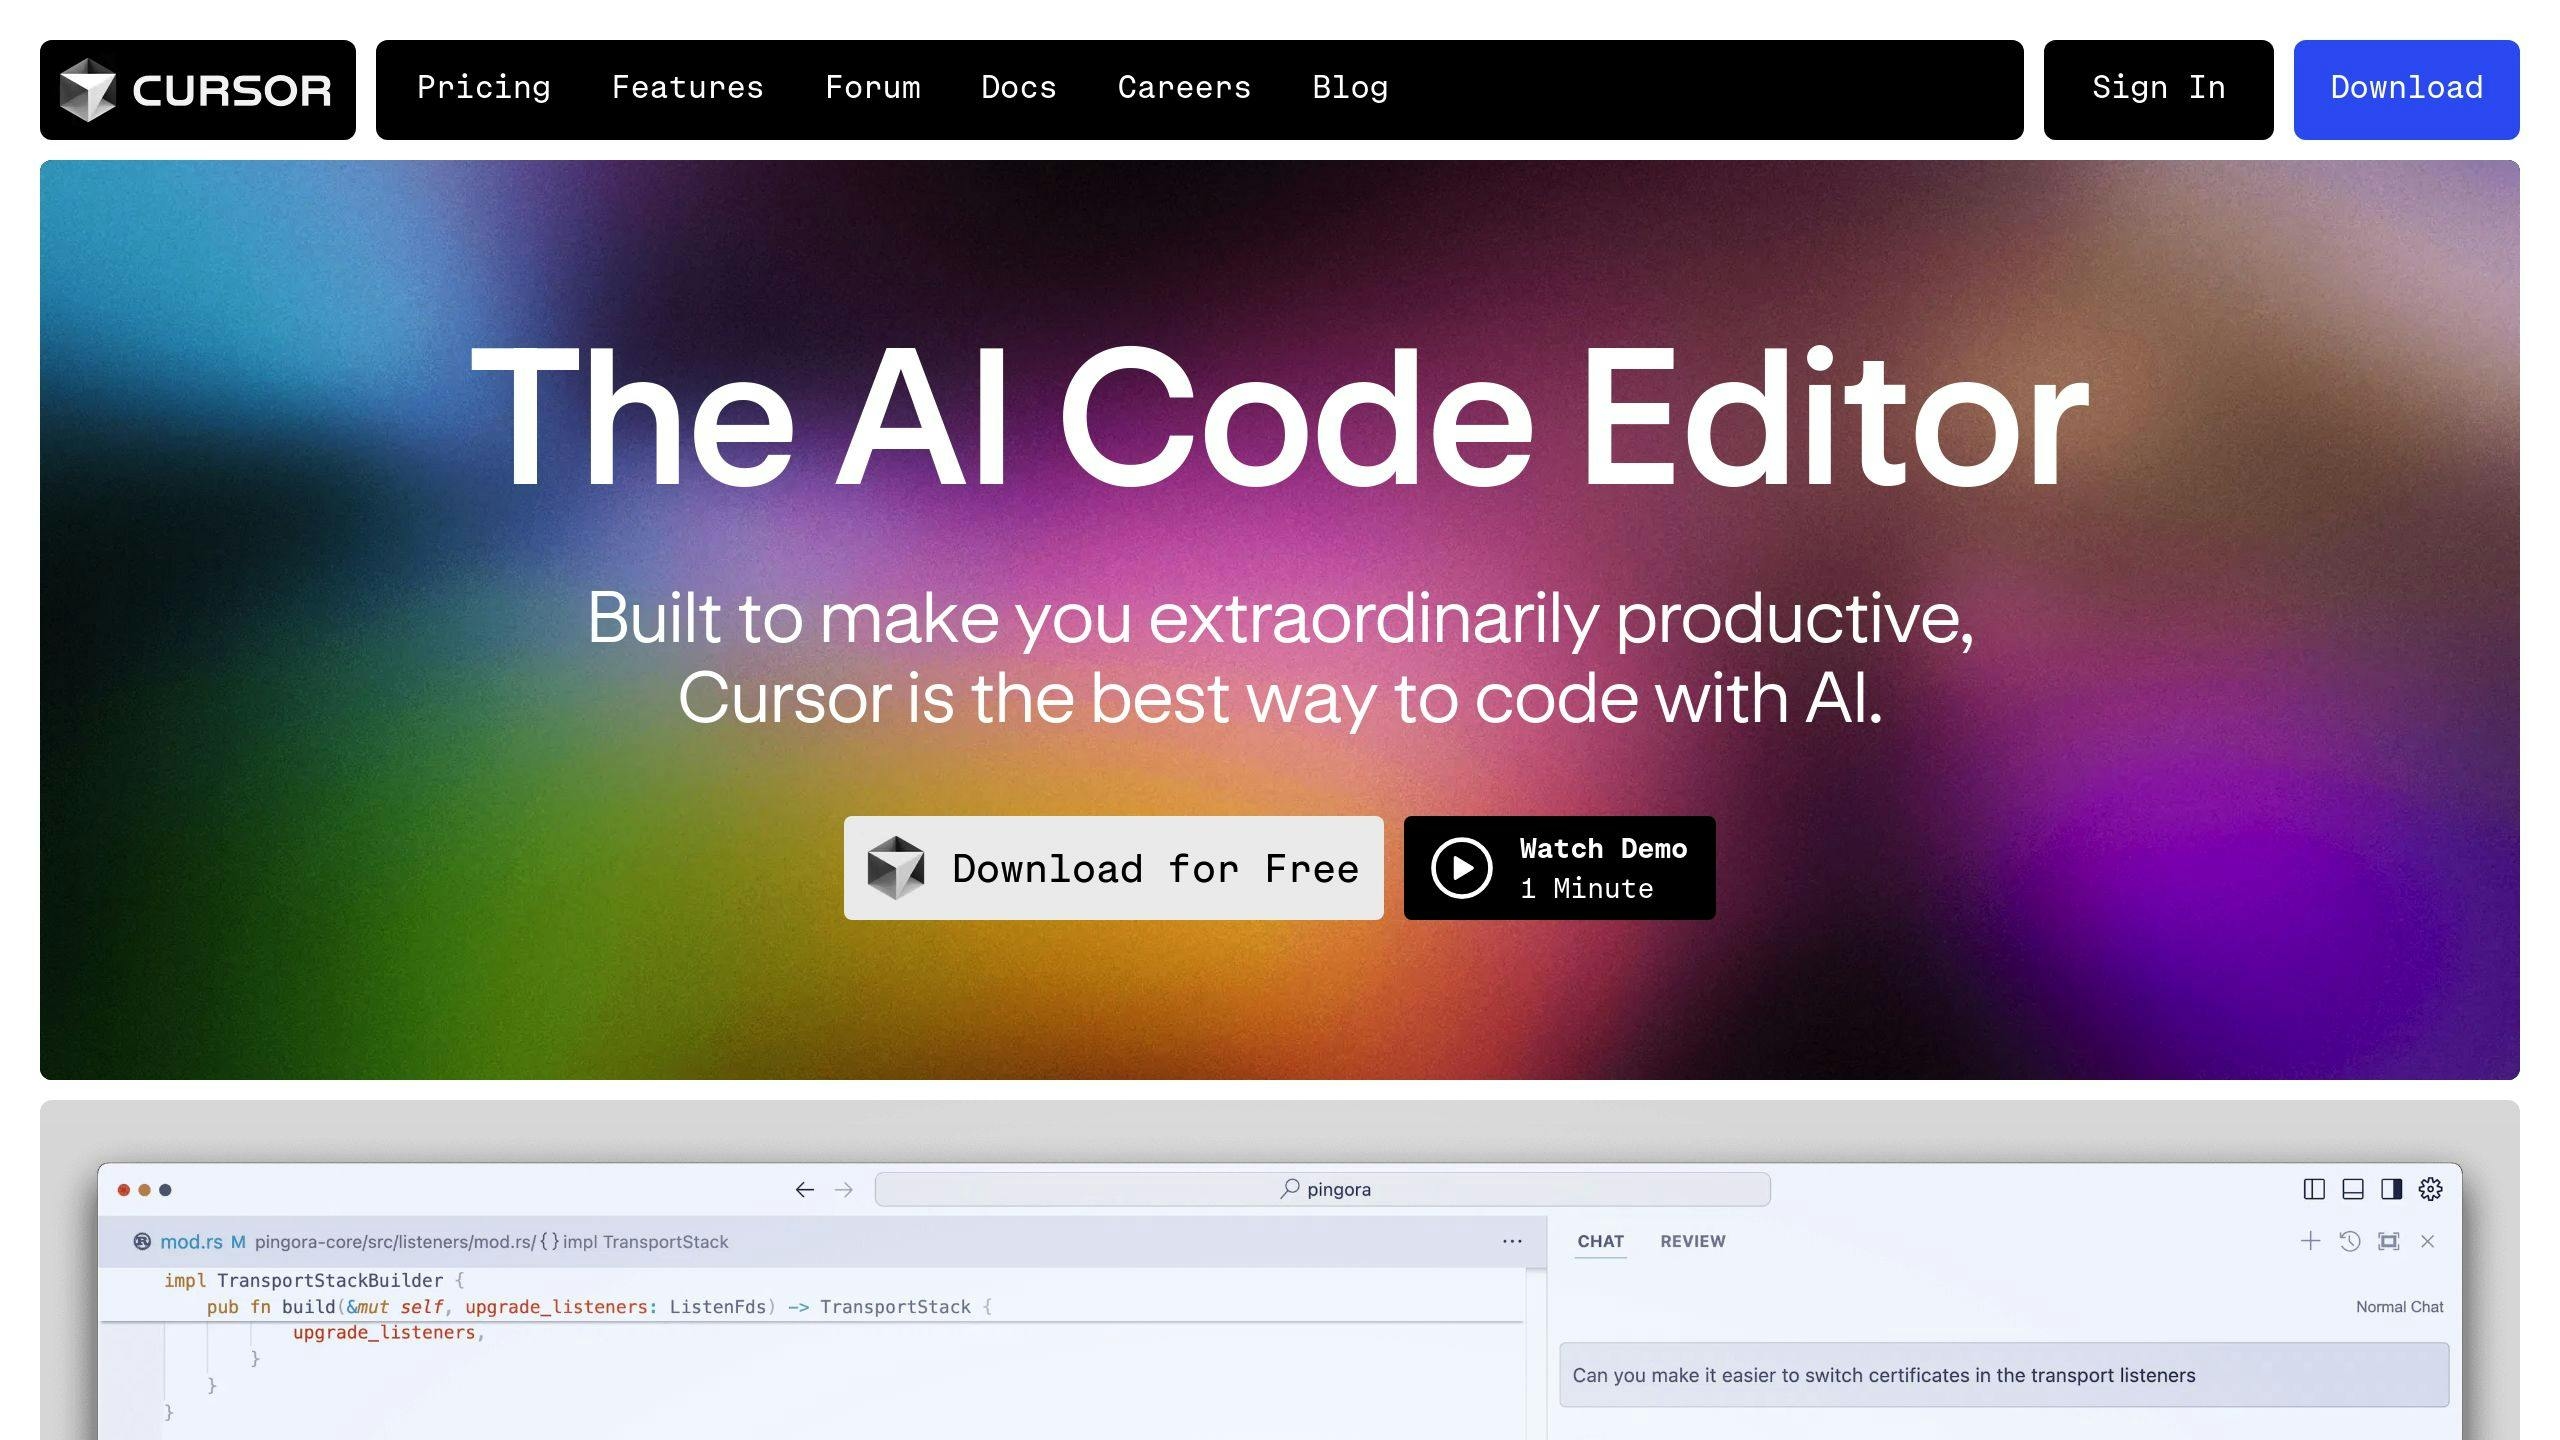2560x1440 pixels.
Task: Click the back navigation arrow in editor
Action: pos(804,1190)
